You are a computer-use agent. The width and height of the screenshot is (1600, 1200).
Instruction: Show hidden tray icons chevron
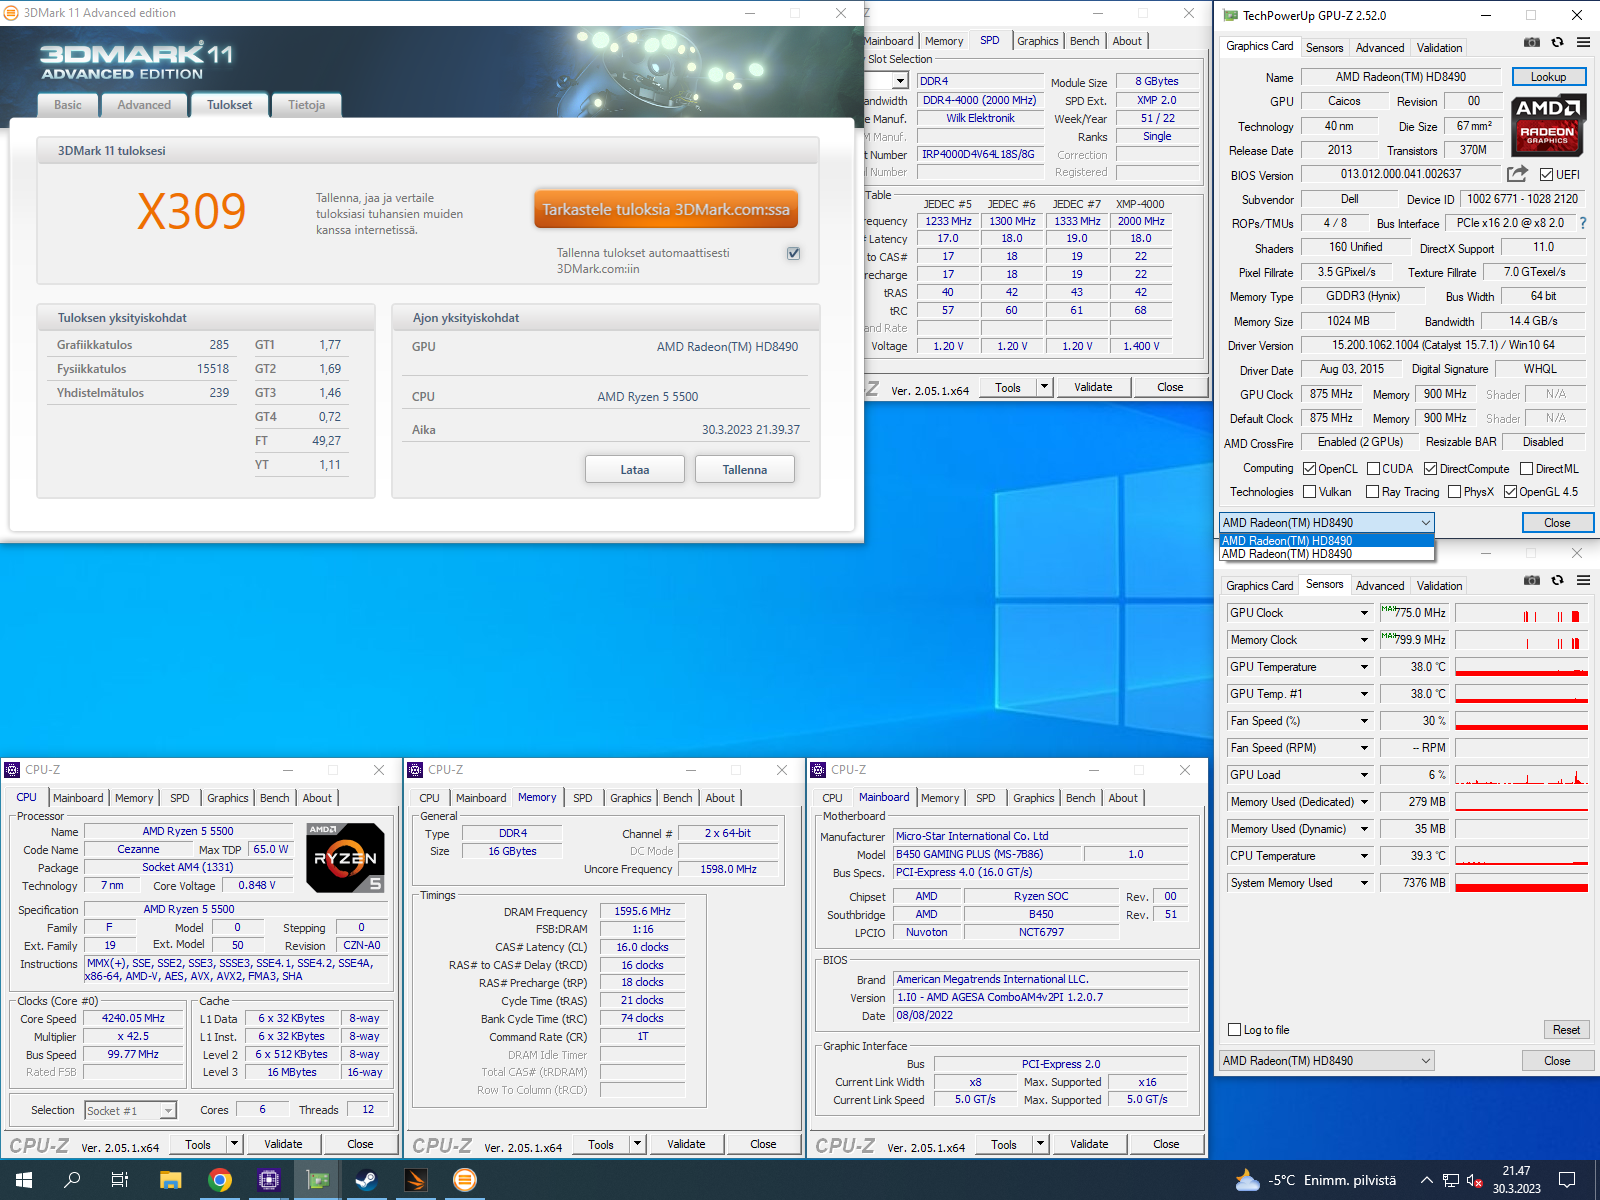click(1427, 1180)
